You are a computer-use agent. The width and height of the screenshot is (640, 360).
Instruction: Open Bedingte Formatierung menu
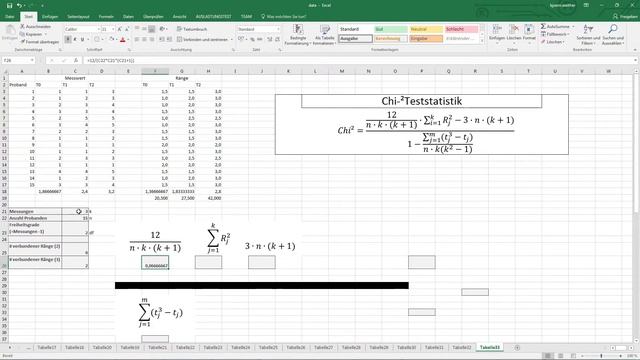coord(298,34)
